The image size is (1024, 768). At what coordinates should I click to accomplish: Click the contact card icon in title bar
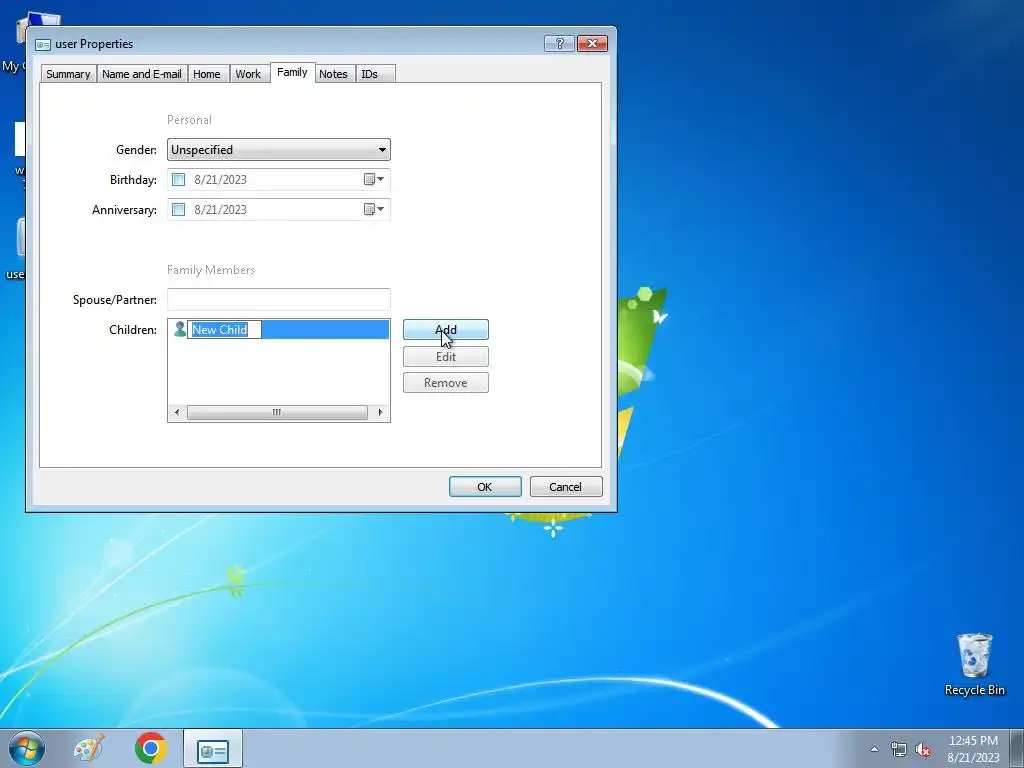pos(43,44)
